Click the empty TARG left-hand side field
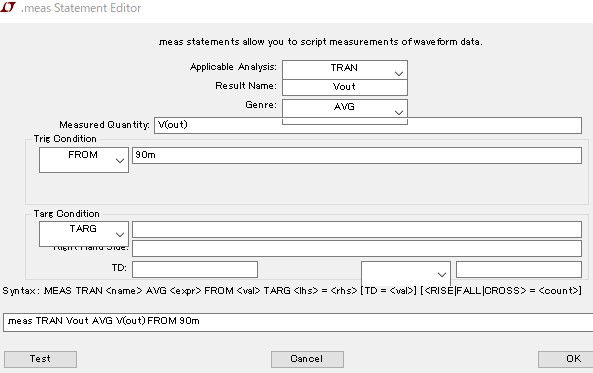593x373 pixels. click(x=357, y=230)
